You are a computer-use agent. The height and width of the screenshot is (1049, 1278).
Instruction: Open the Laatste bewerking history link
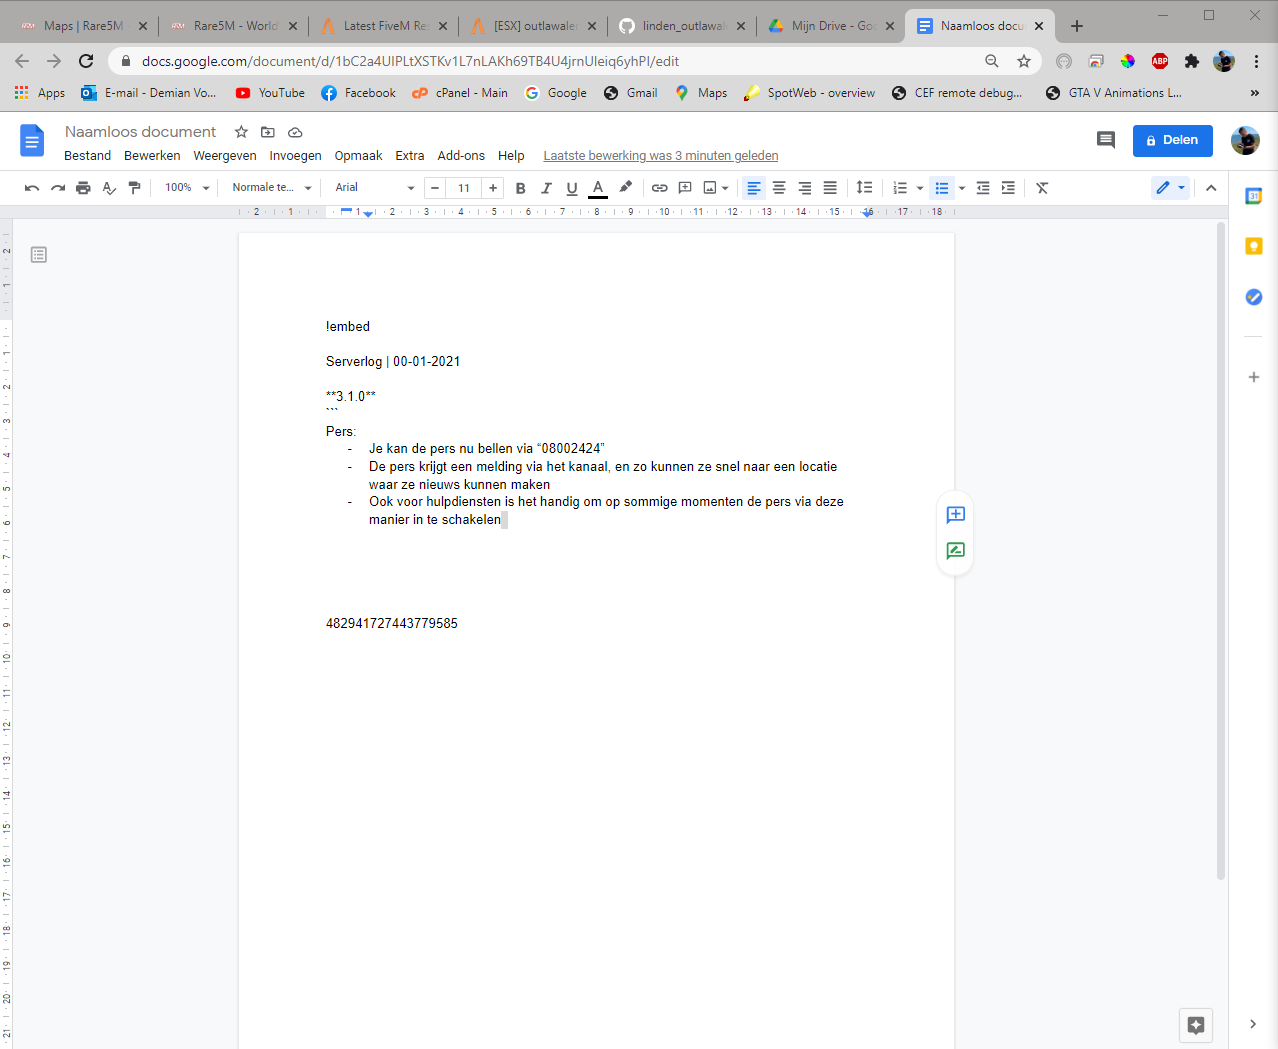pyautogui.click(x=660, y=156)
